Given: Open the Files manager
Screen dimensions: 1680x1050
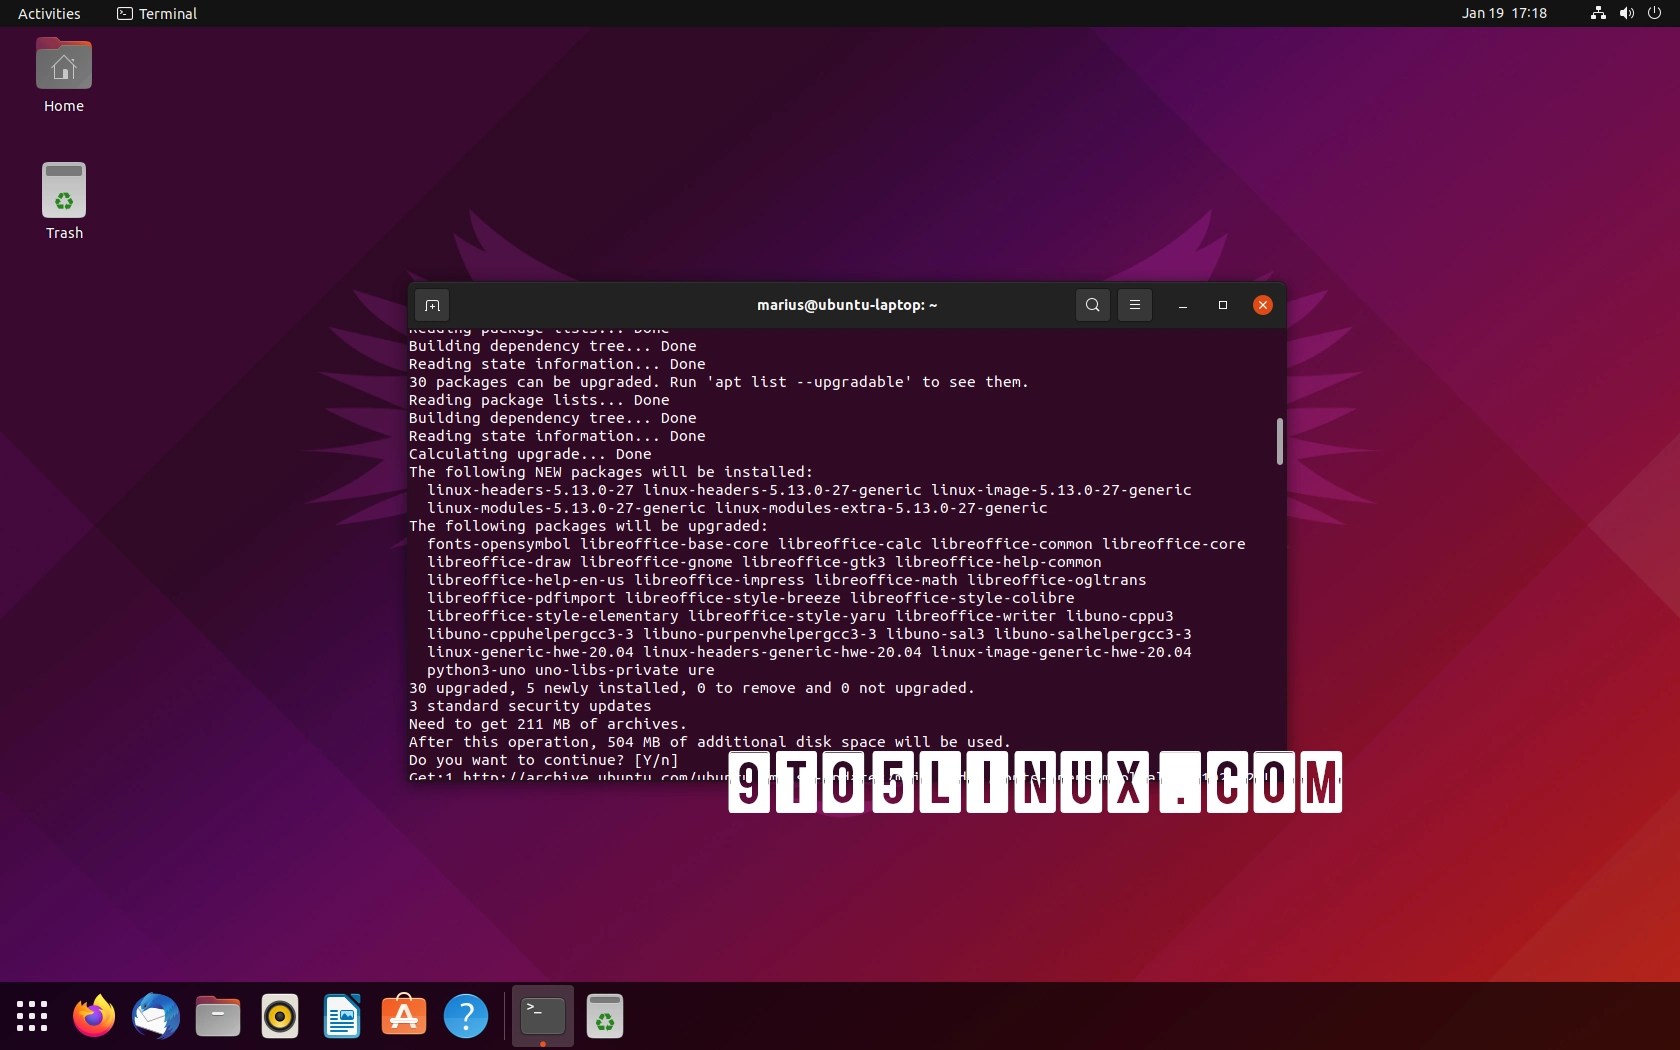Looking at the screenshot, I should [x=218, y=1015].
